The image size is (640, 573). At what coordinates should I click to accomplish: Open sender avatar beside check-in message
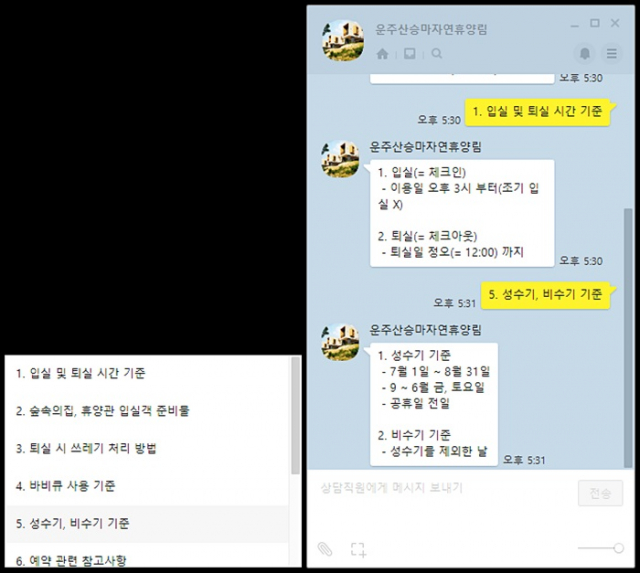pyautogui.click(x=340, y=159)
